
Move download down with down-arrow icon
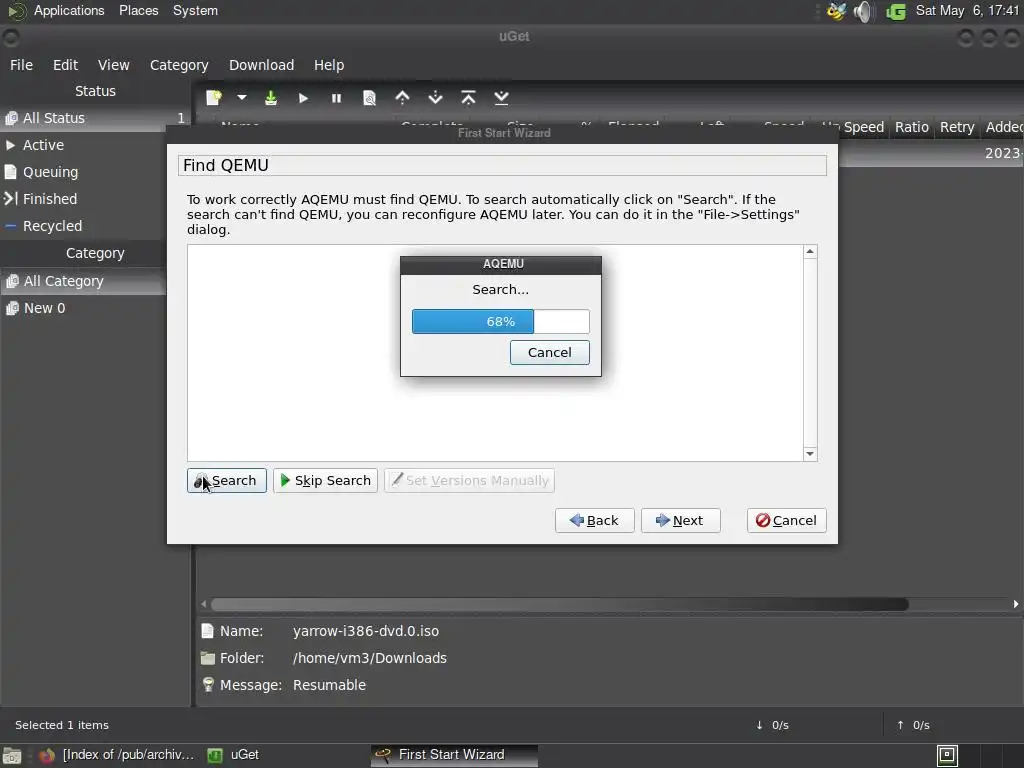point(435,98)
